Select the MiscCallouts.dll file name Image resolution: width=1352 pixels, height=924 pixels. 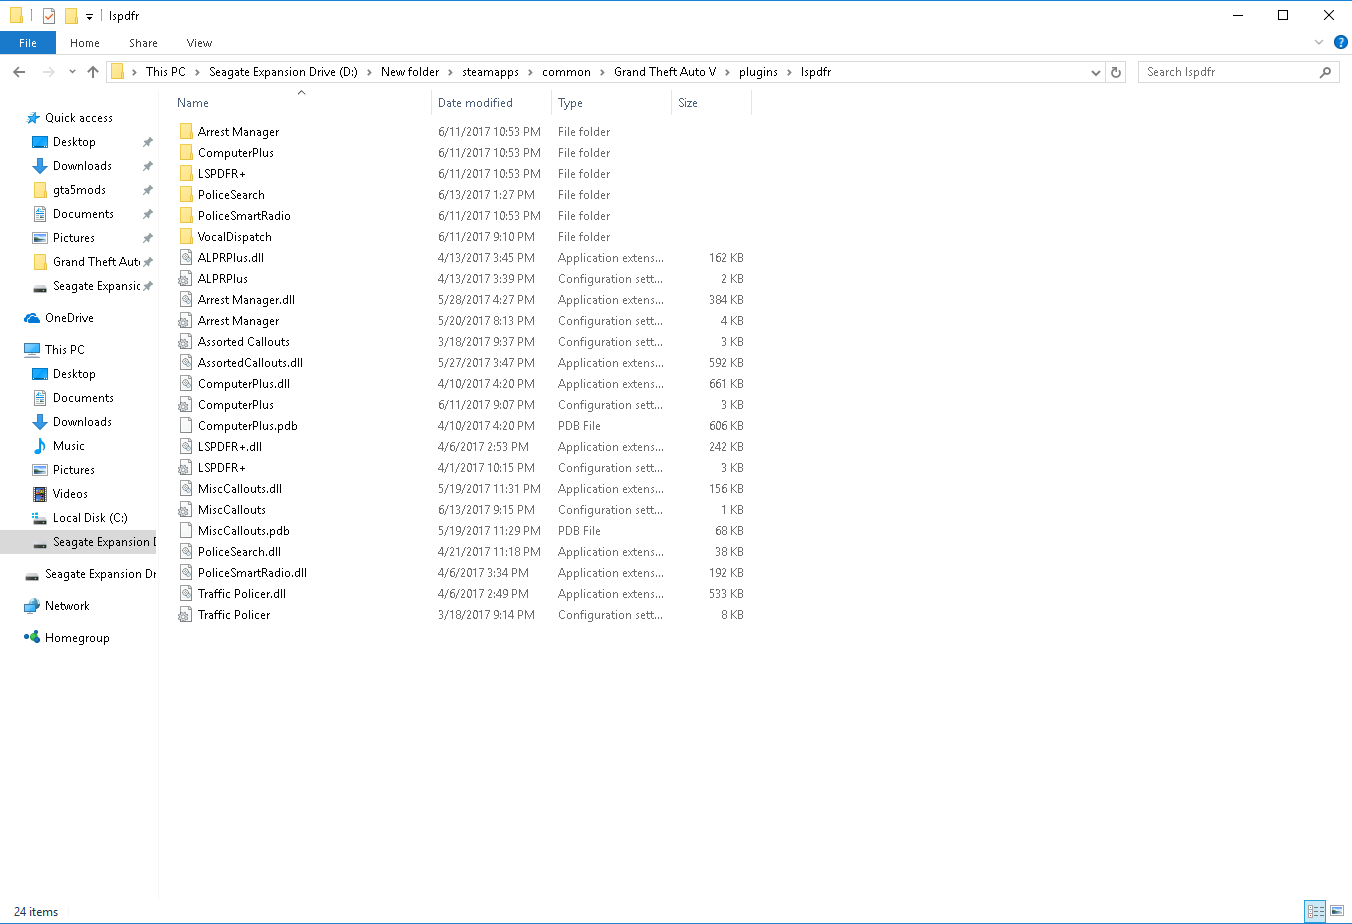click(x=240, y=489)
